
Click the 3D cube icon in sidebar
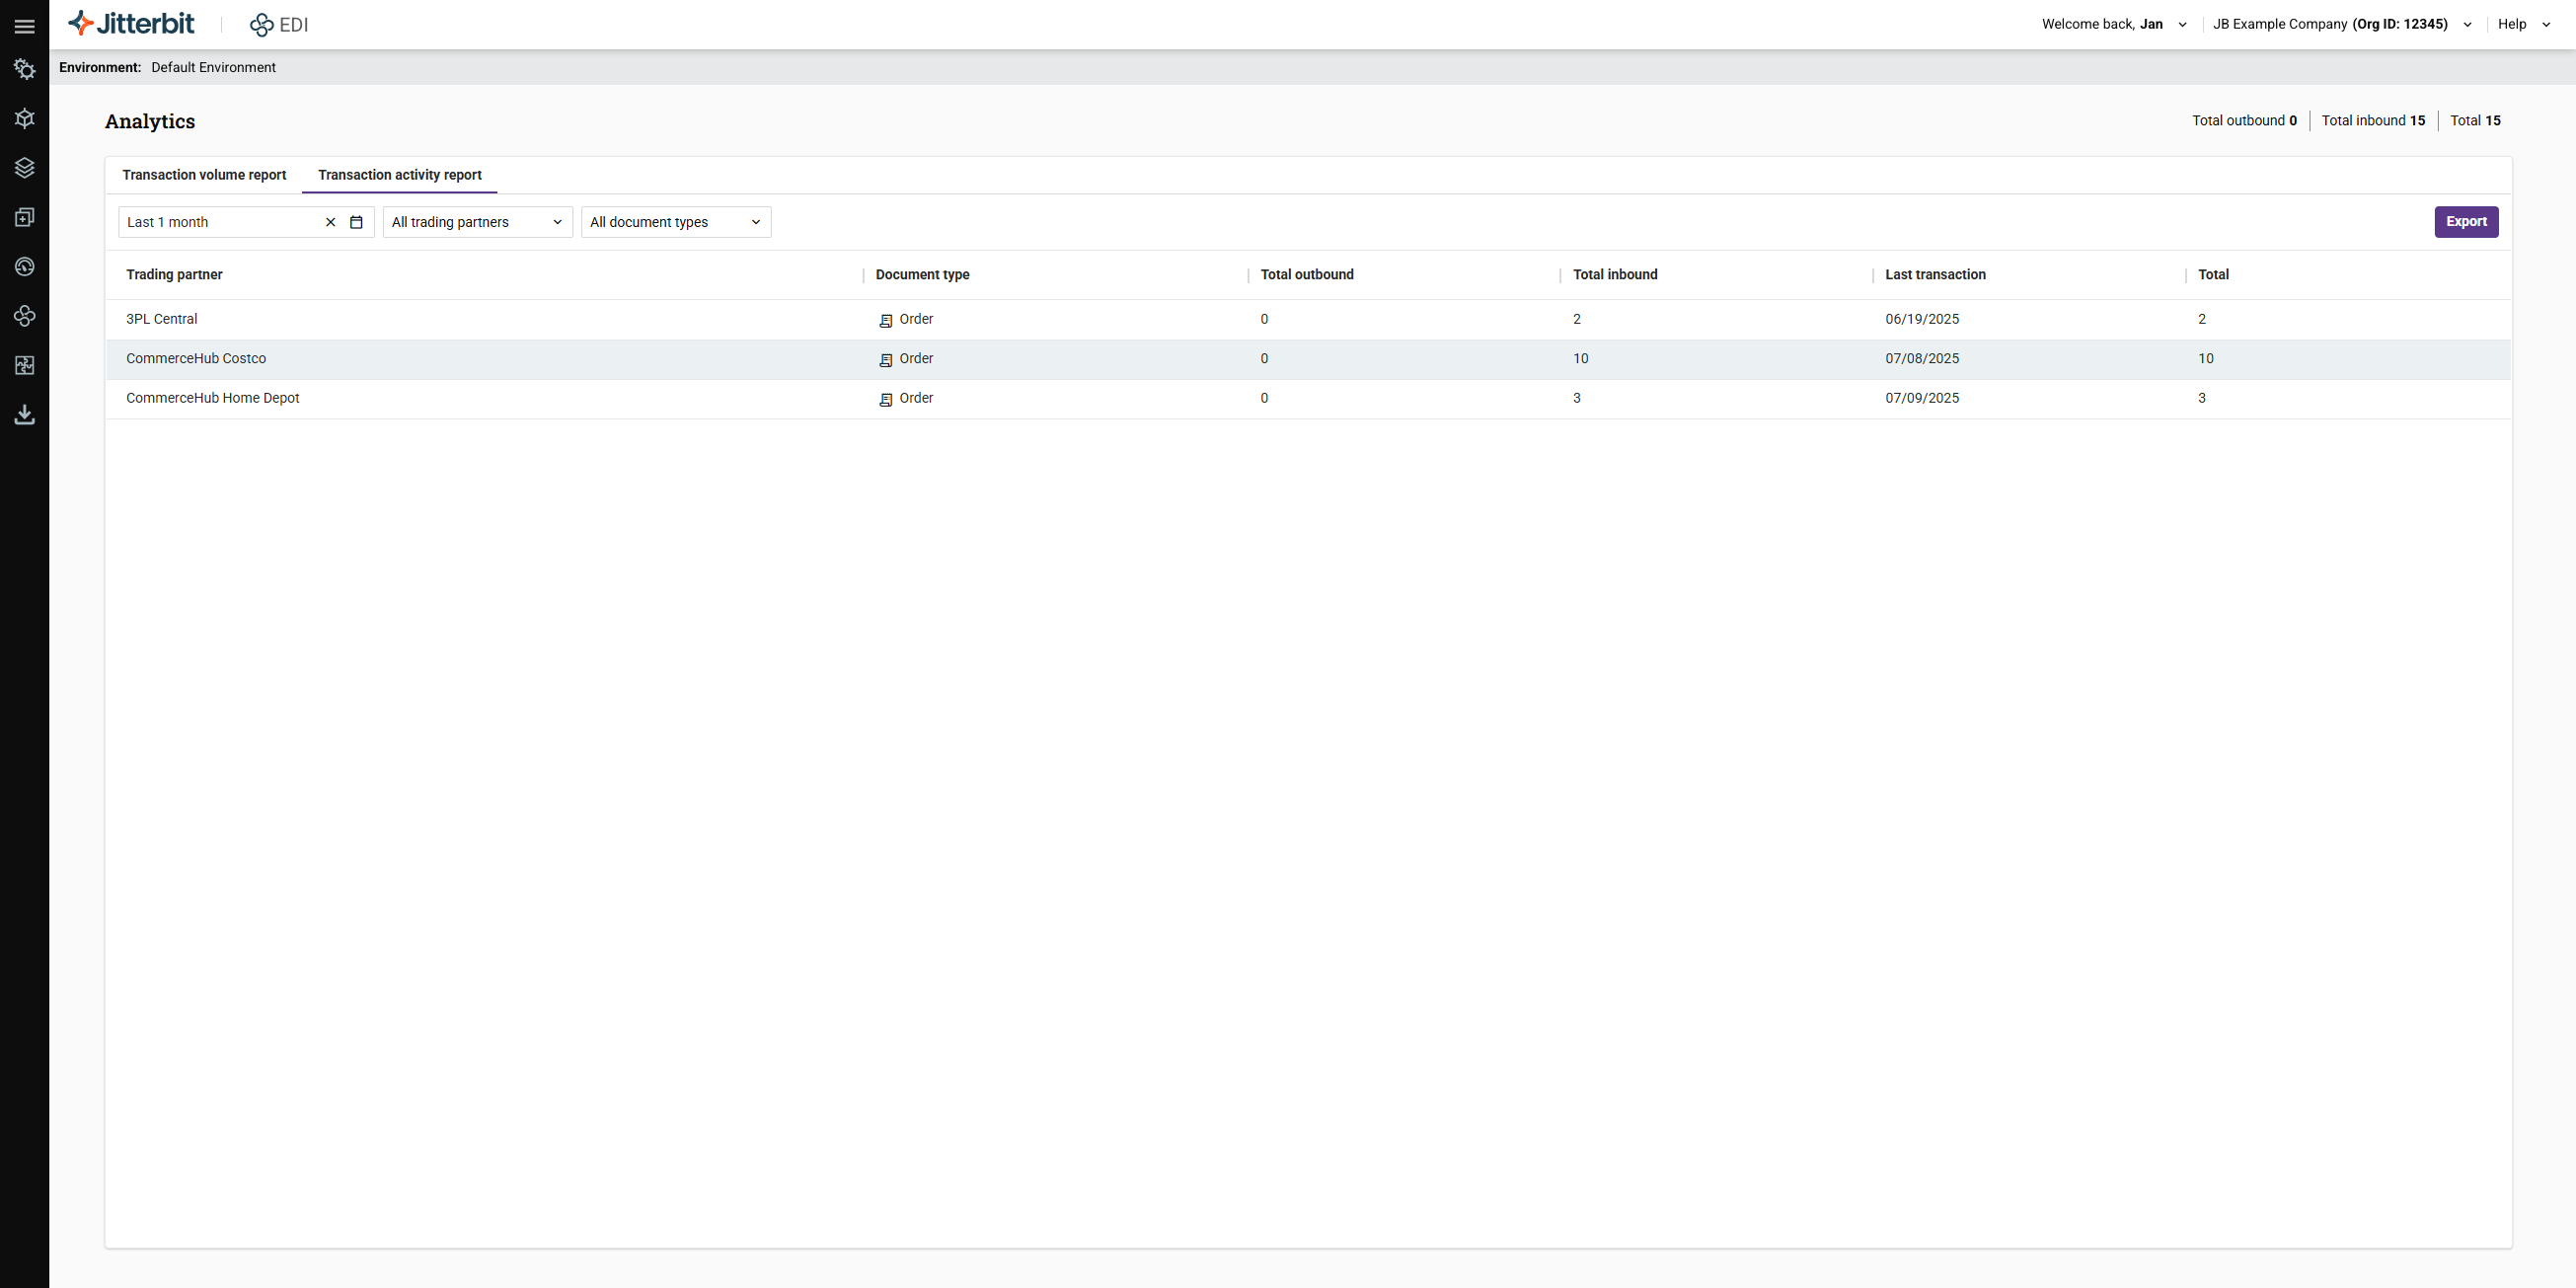tap(25, 118)
